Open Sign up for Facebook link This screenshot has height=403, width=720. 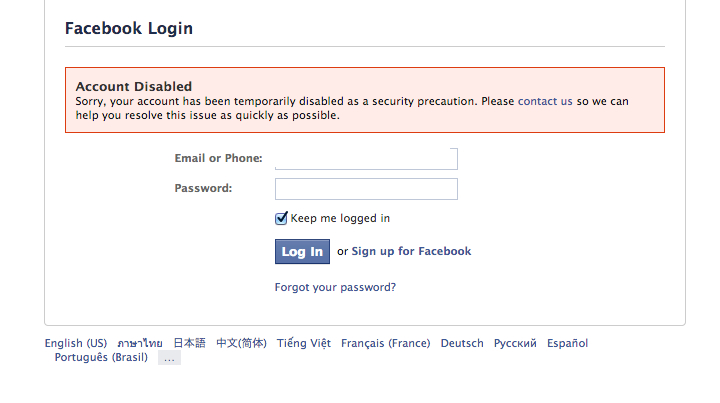click(411, 252)
